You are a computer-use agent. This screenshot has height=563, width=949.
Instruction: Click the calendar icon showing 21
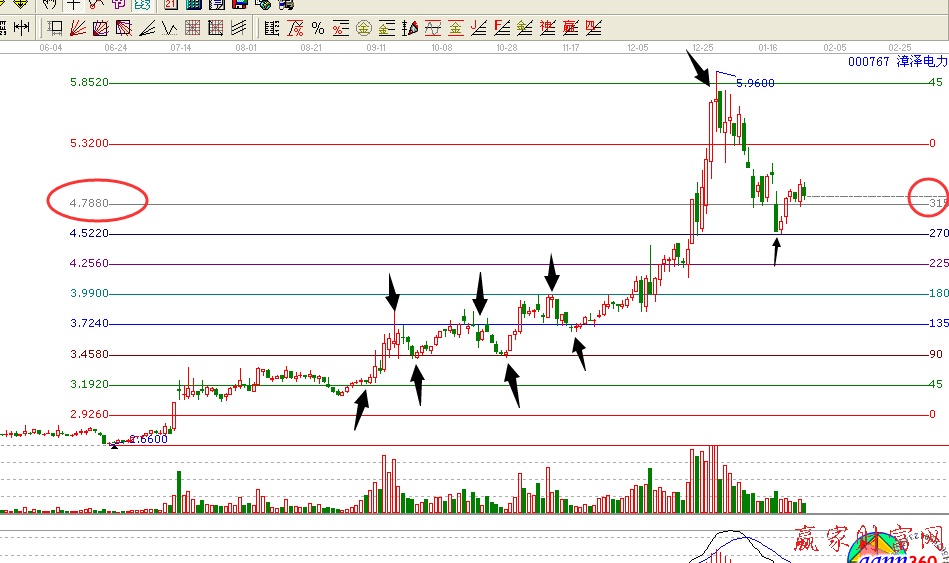(x=169, y=5)
